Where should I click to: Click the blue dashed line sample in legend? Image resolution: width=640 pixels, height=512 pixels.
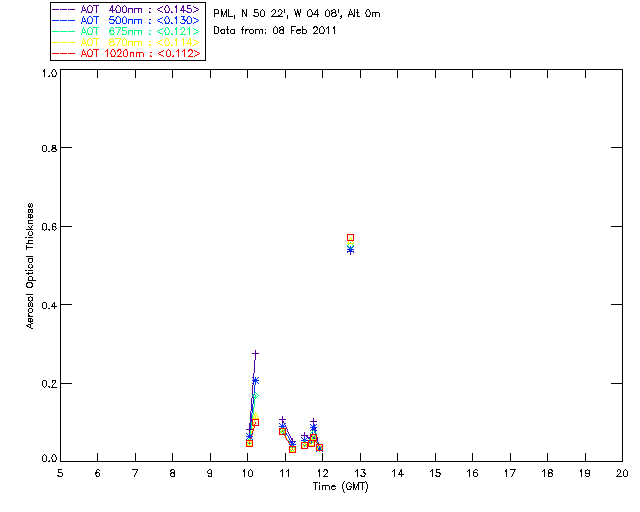coord(64,20)
